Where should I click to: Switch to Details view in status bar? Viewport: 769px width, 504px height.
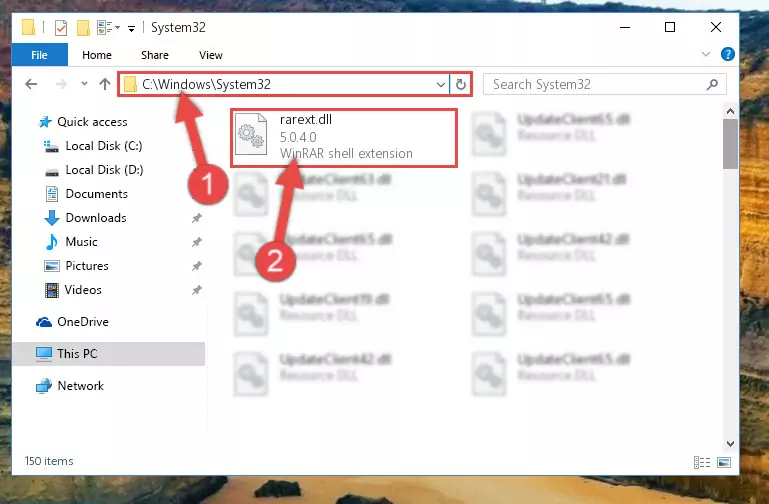point(702,462)
